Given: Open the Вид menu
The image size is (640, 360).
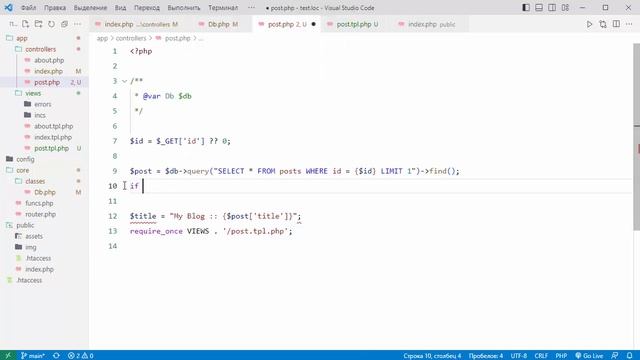Looking at the screenshot, I should [x=120, y=8].
